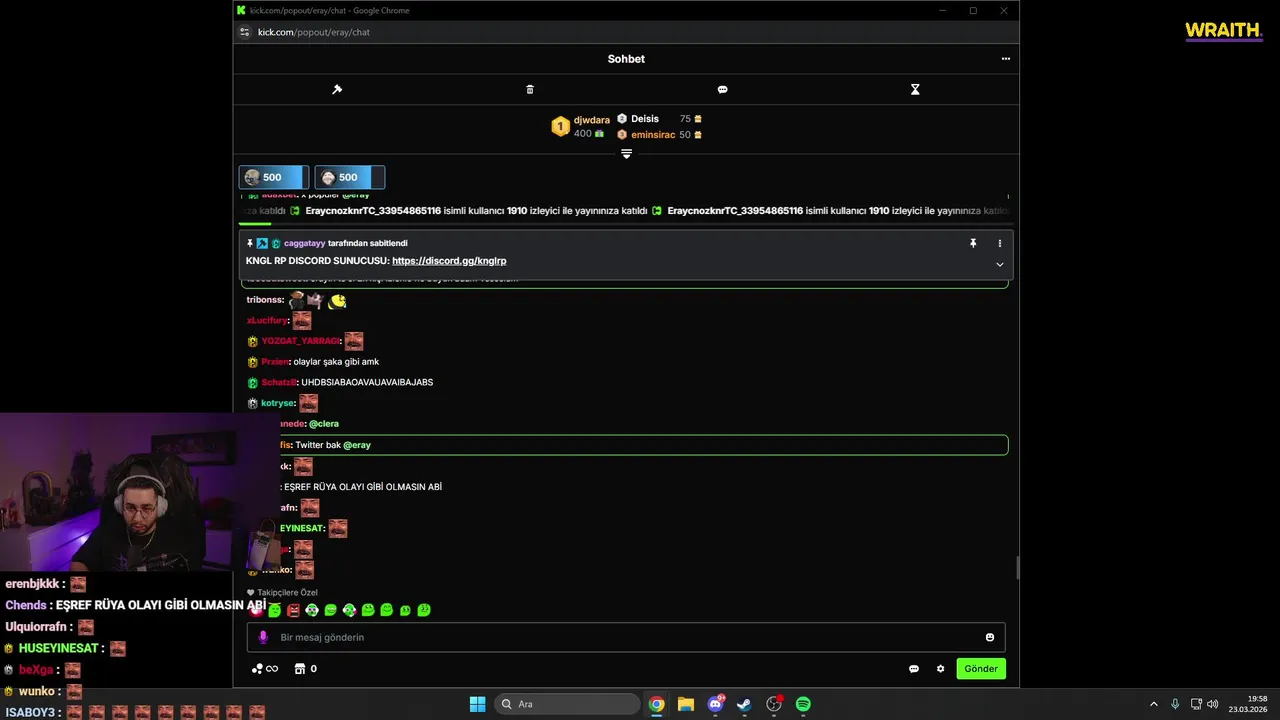Click the first 500 gift badge

[x=272, y=177]
